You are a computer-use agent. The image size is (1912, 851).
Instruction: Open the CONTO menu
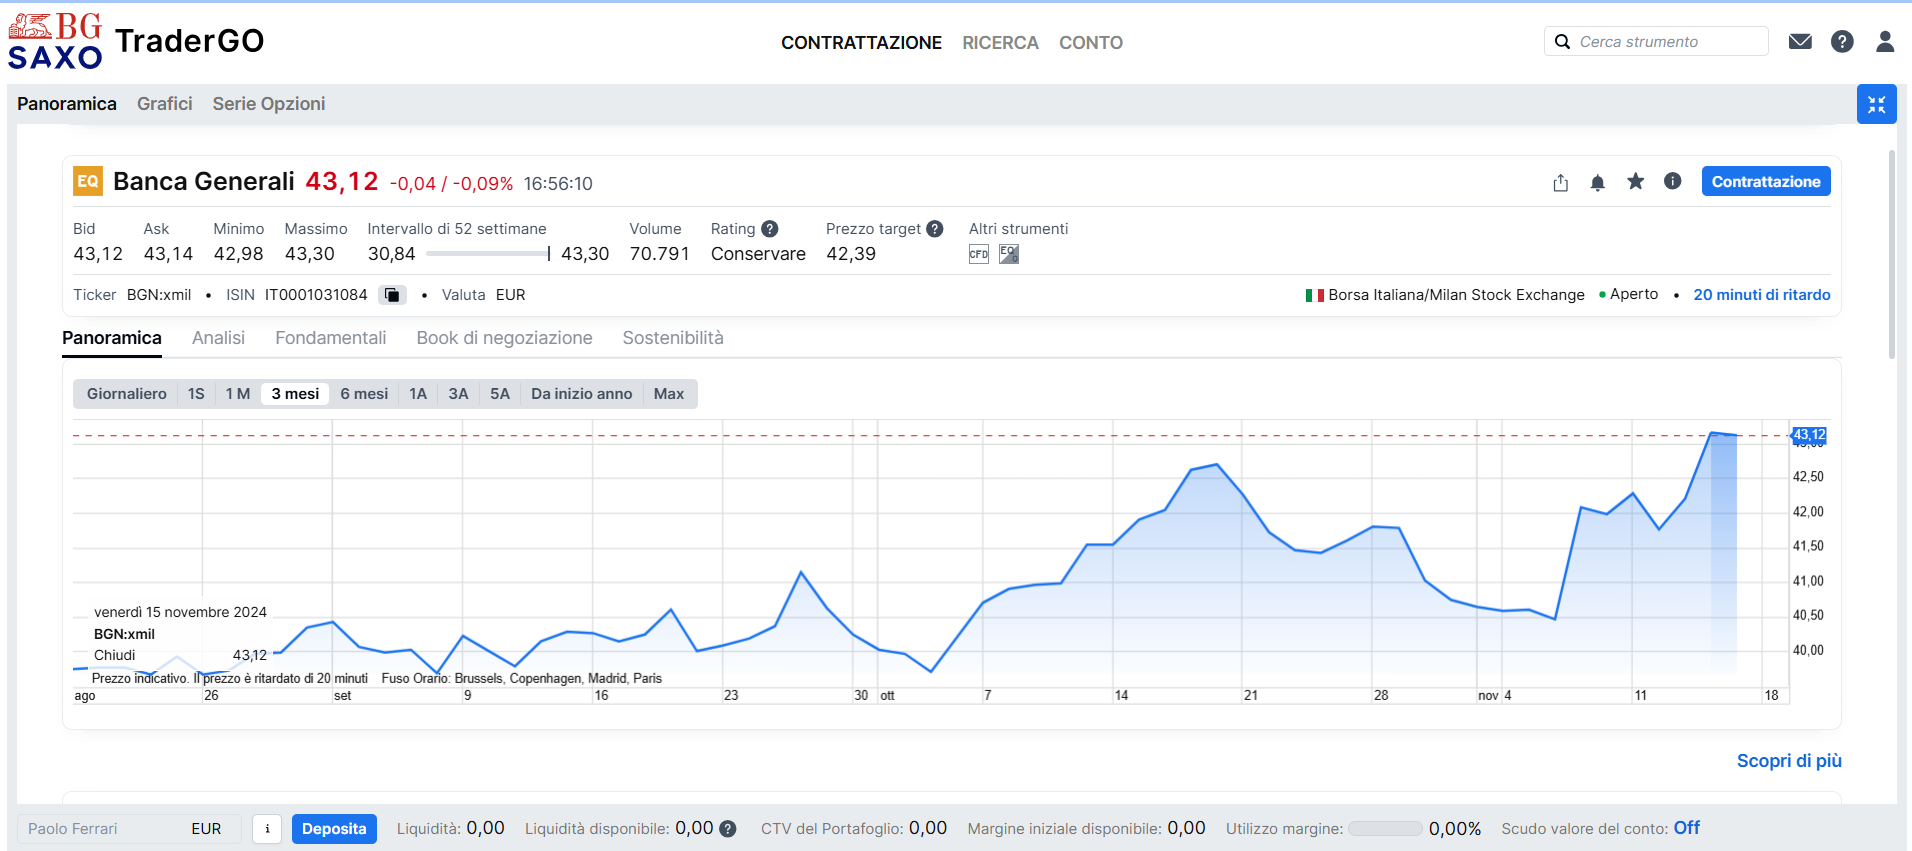pyautogui.click(x=1091, y=43)
